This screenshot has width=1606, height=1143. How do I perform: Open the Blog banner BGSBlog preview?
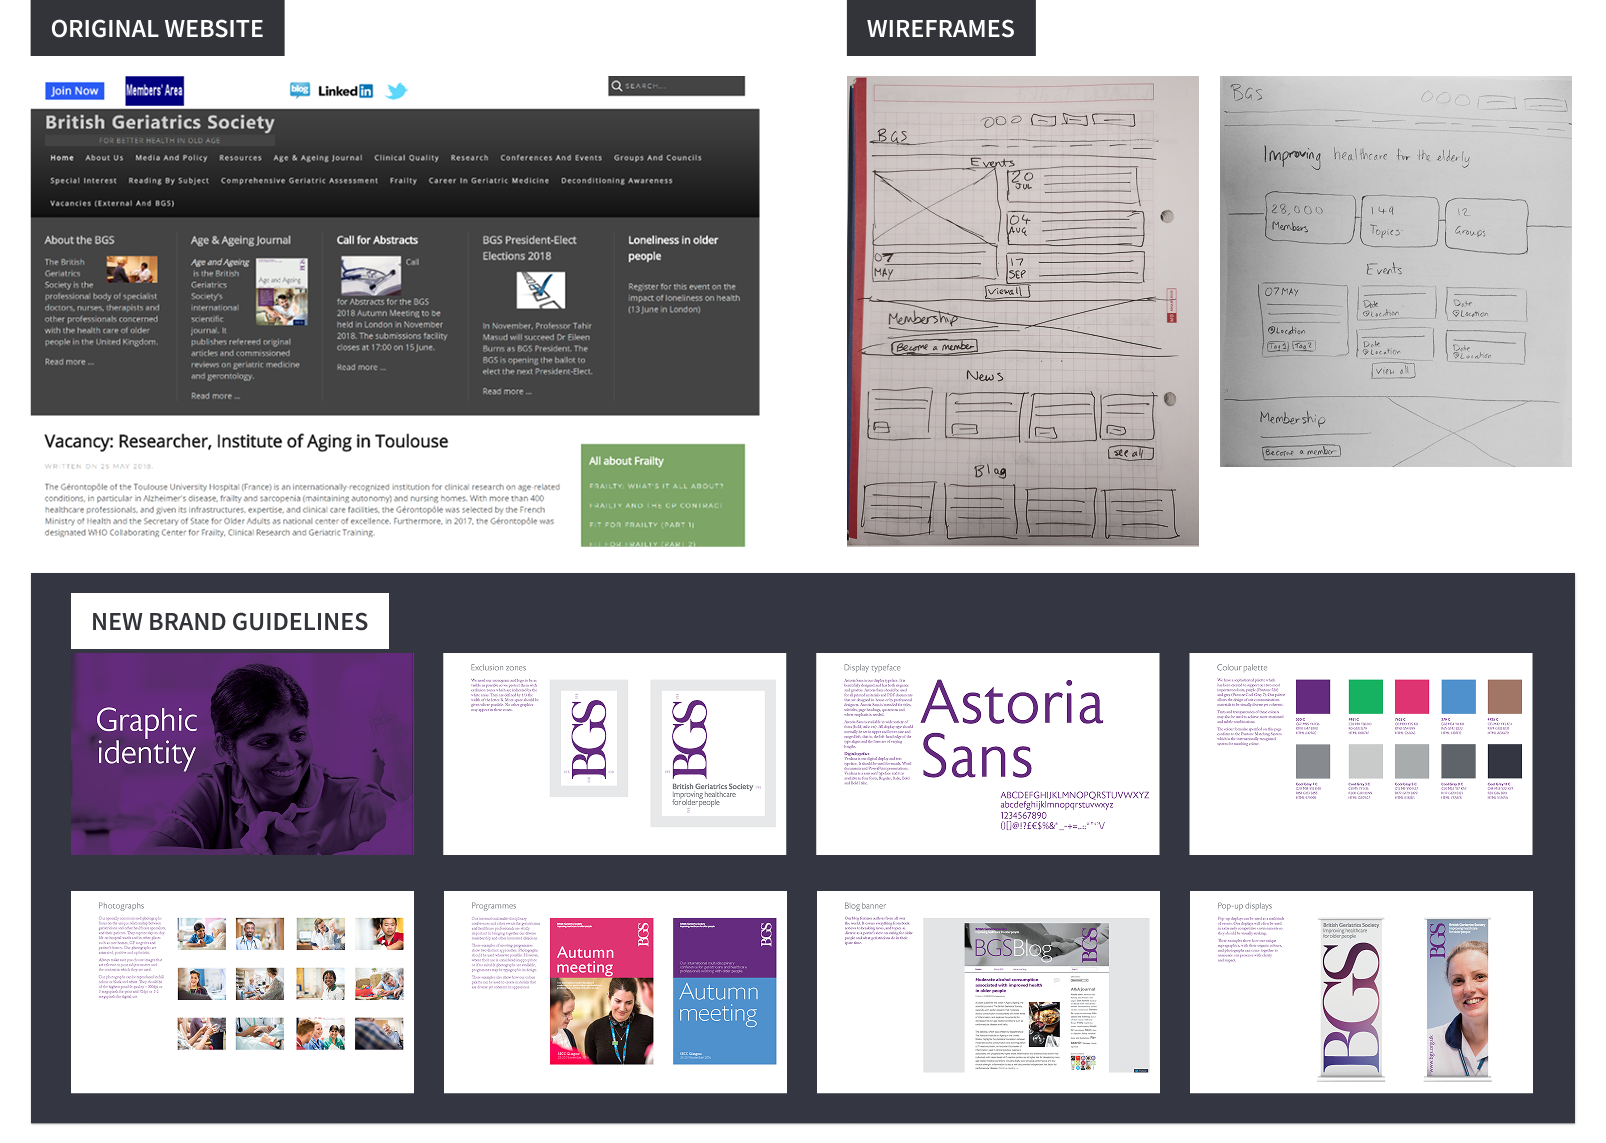coord(1036,997)
